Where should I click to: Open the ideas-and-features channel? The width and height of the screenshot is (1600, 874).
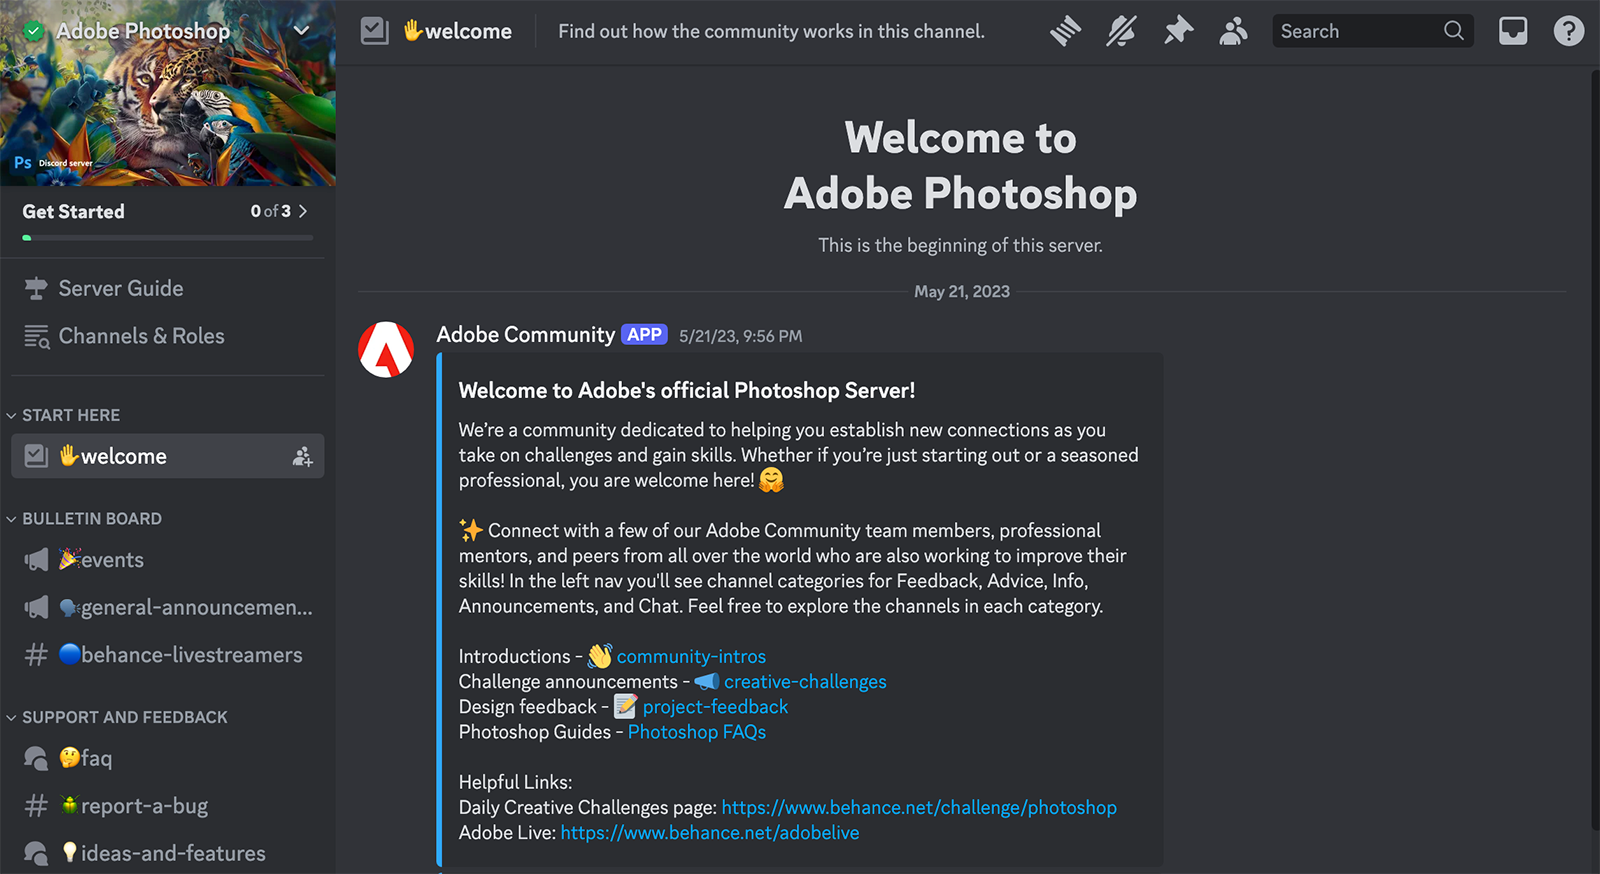pyautogui.click(x=167, y=853)
